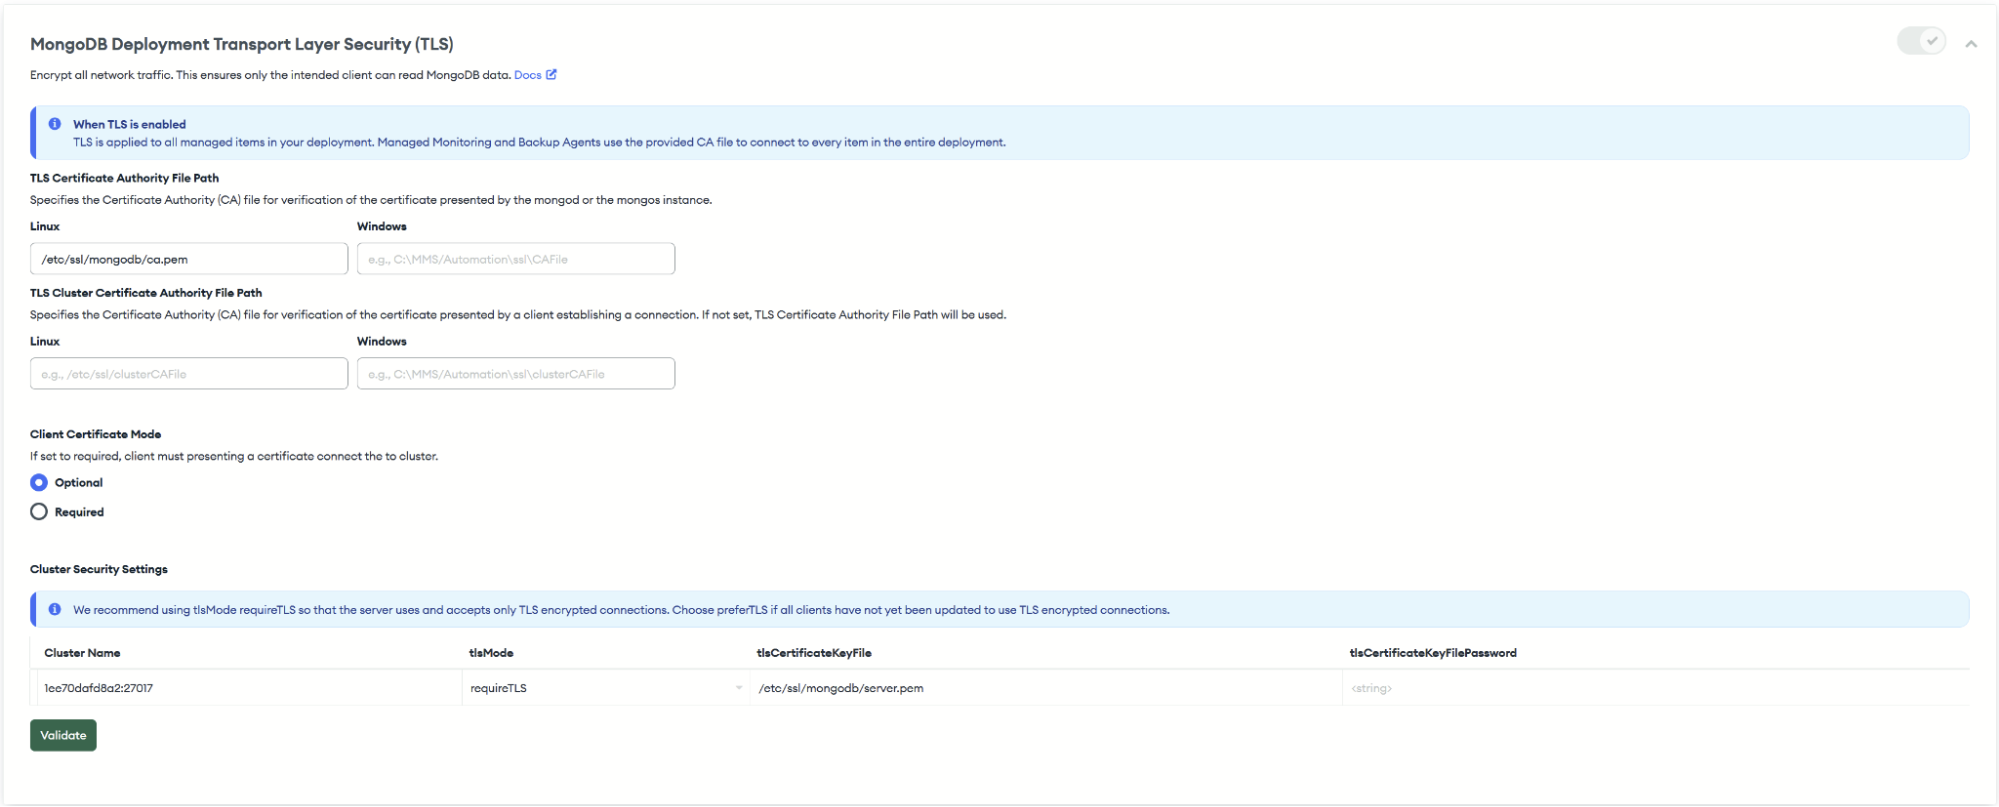1999x807 pixels.
Task: Open the Docs link
Action: (x=527, y=75)
